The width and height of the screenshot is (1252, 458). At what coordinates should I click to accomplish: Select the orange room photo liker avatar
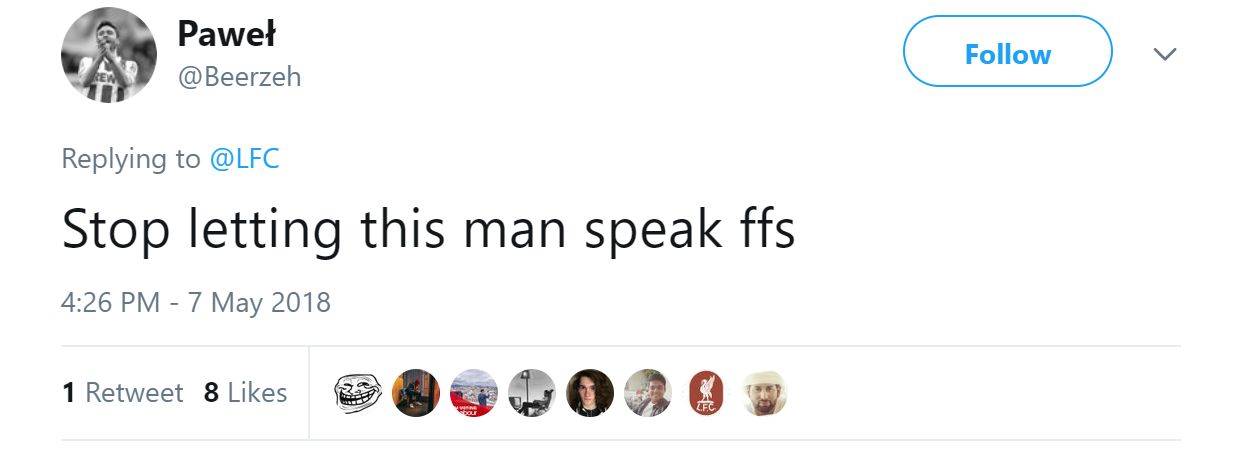pyautogui.click(x=416, y=393)
